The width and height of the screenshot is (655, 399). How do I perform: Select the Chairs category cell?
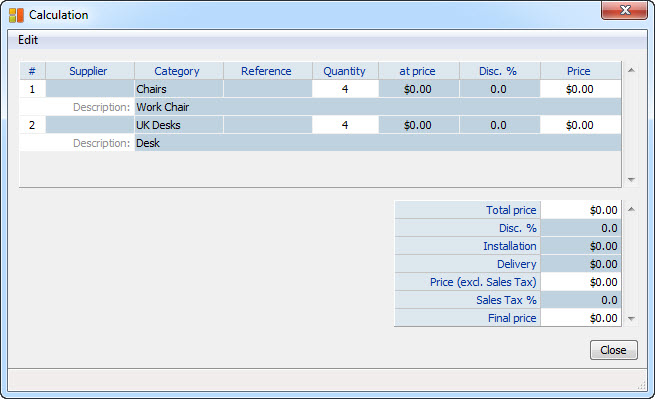tap(179, 89)
